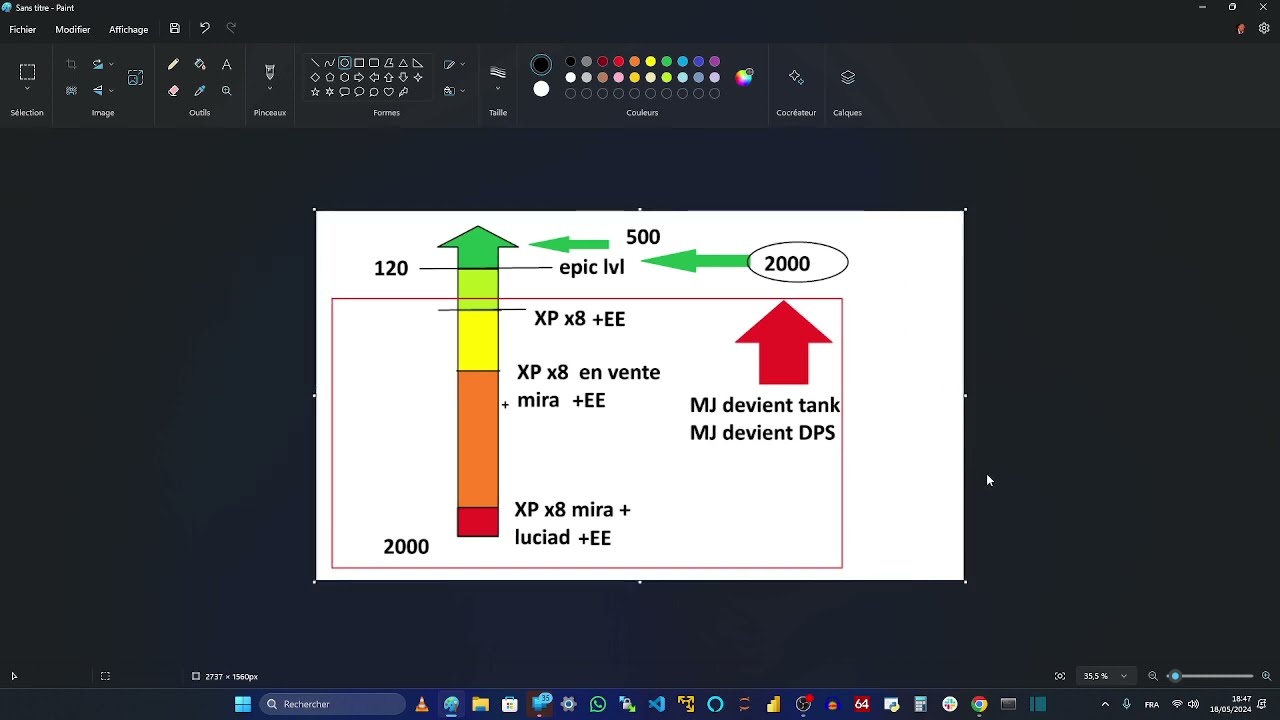Open the Edit colors rainbow wheel
The height and width of the screenshot is (720, 1280).
tap(744, 77)
